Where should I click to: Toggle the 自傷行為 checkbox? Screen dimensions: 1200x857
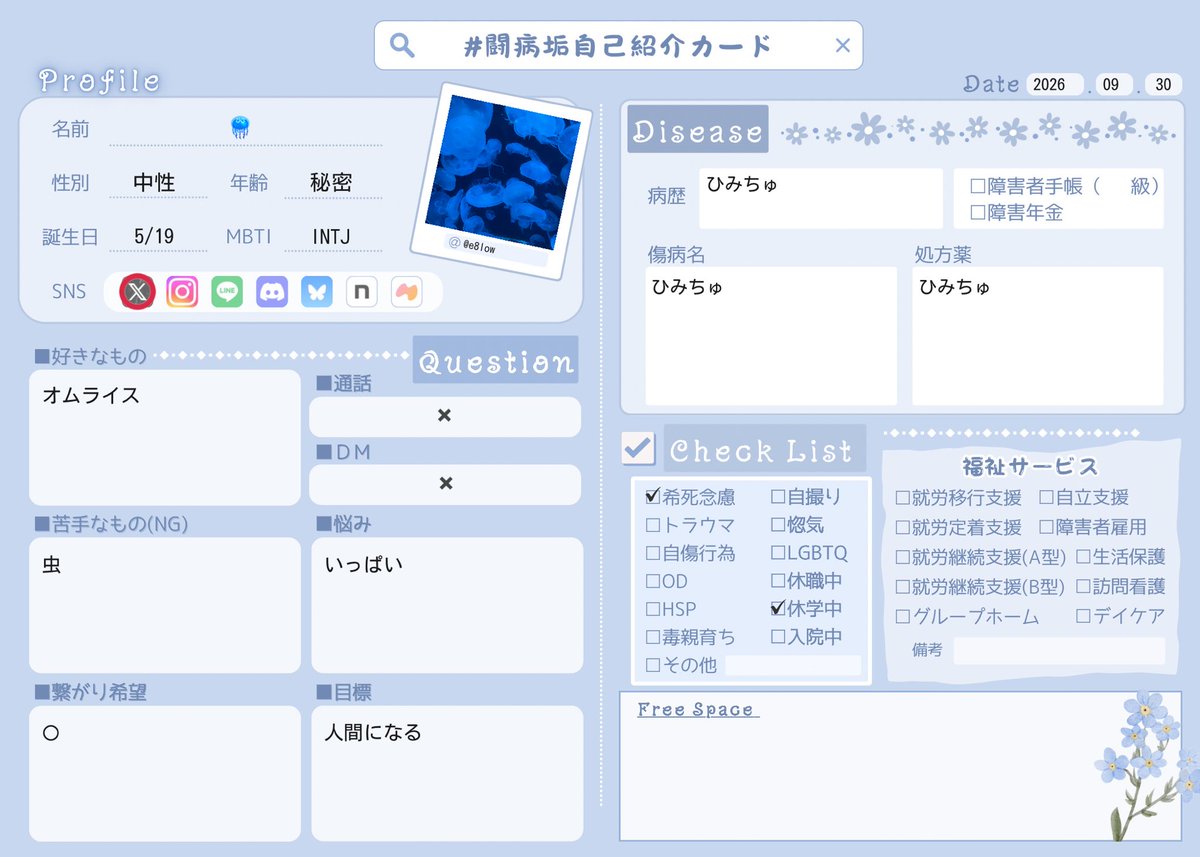(x=653, y=552)
